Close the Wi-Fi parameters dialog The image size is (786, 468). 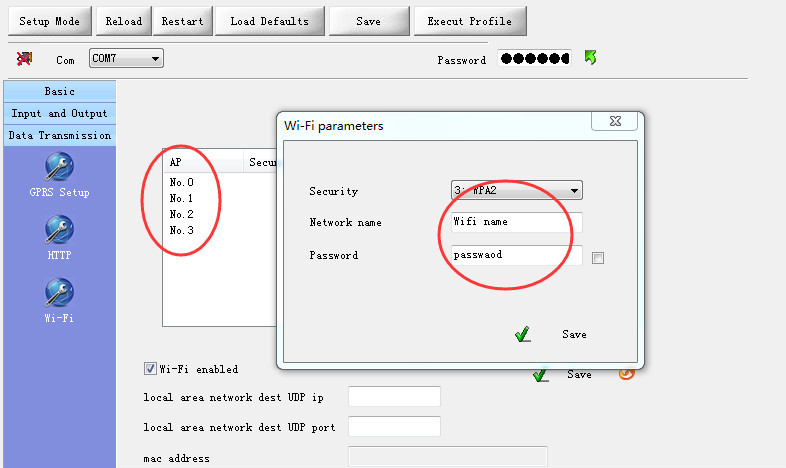click(614, 122)
